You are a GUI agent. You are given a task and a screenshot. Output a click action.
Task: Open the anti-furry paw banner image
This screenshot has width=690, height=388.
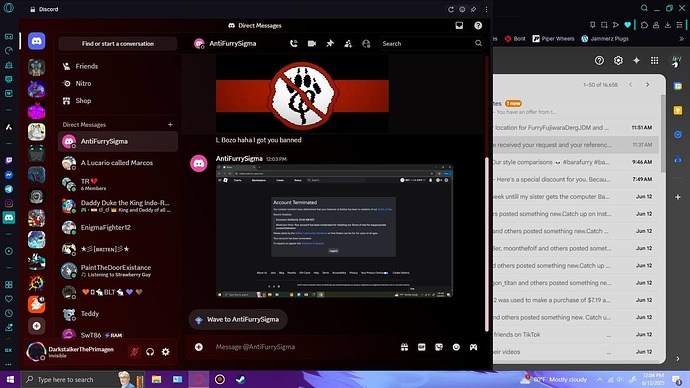(x=302, y=93)
